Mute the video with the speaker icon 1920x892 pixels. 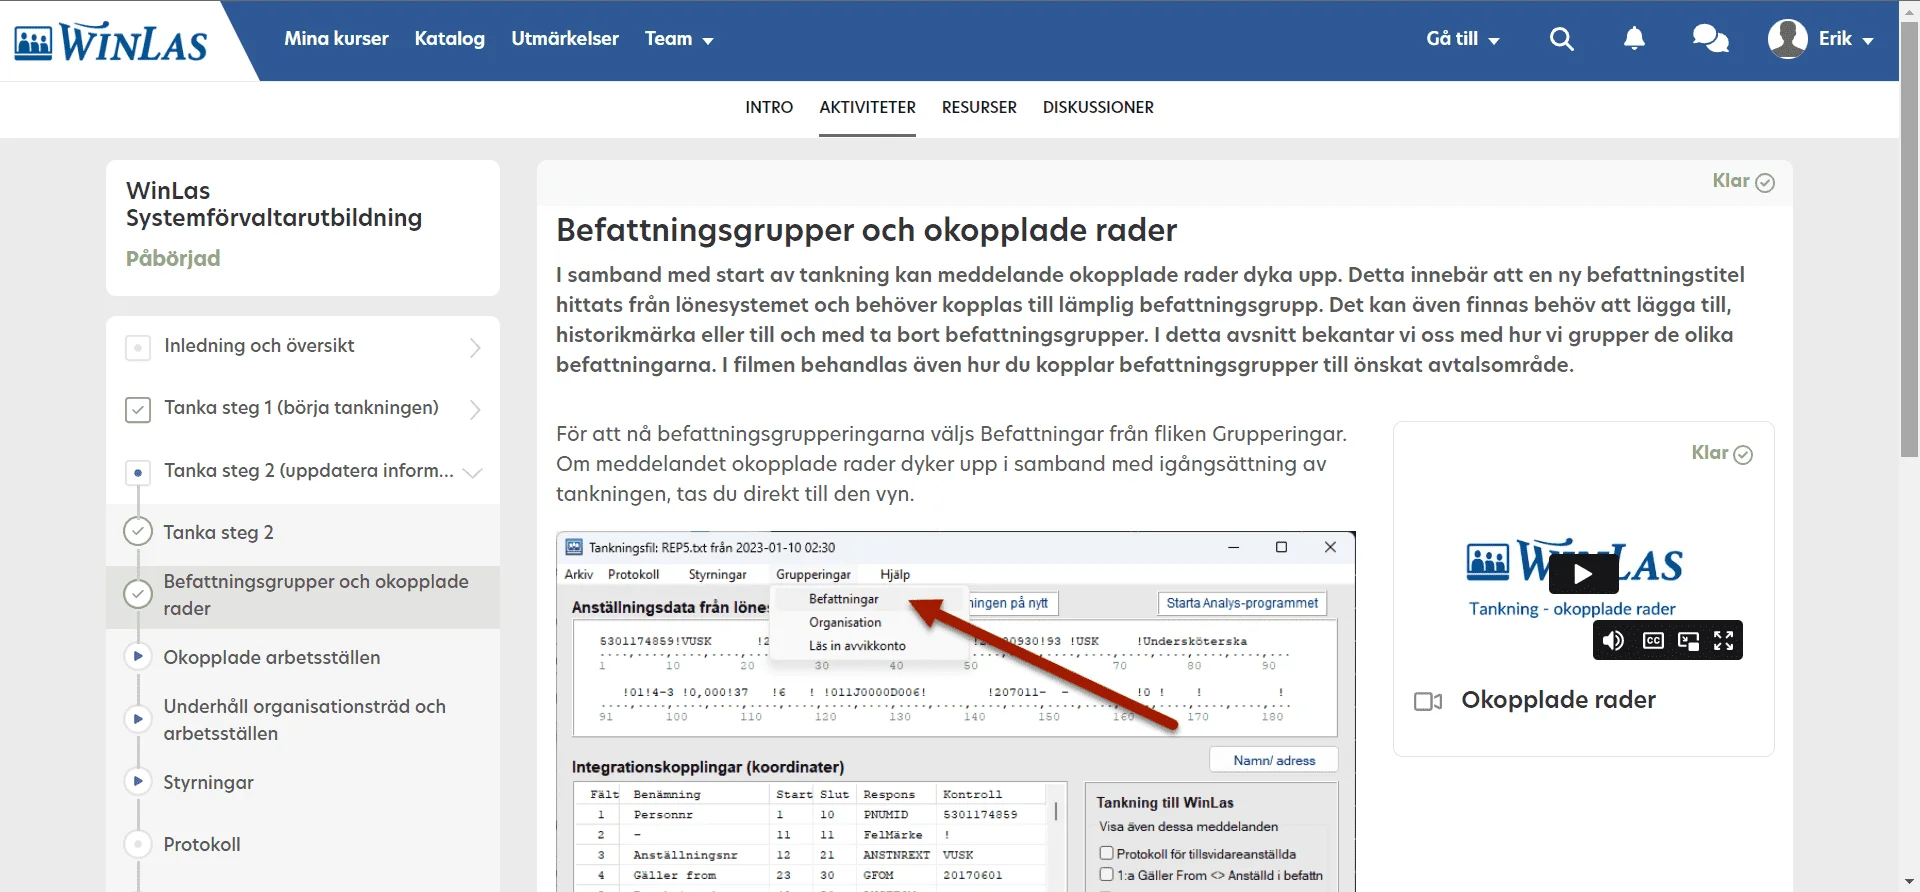click(x=1613, y=641)
